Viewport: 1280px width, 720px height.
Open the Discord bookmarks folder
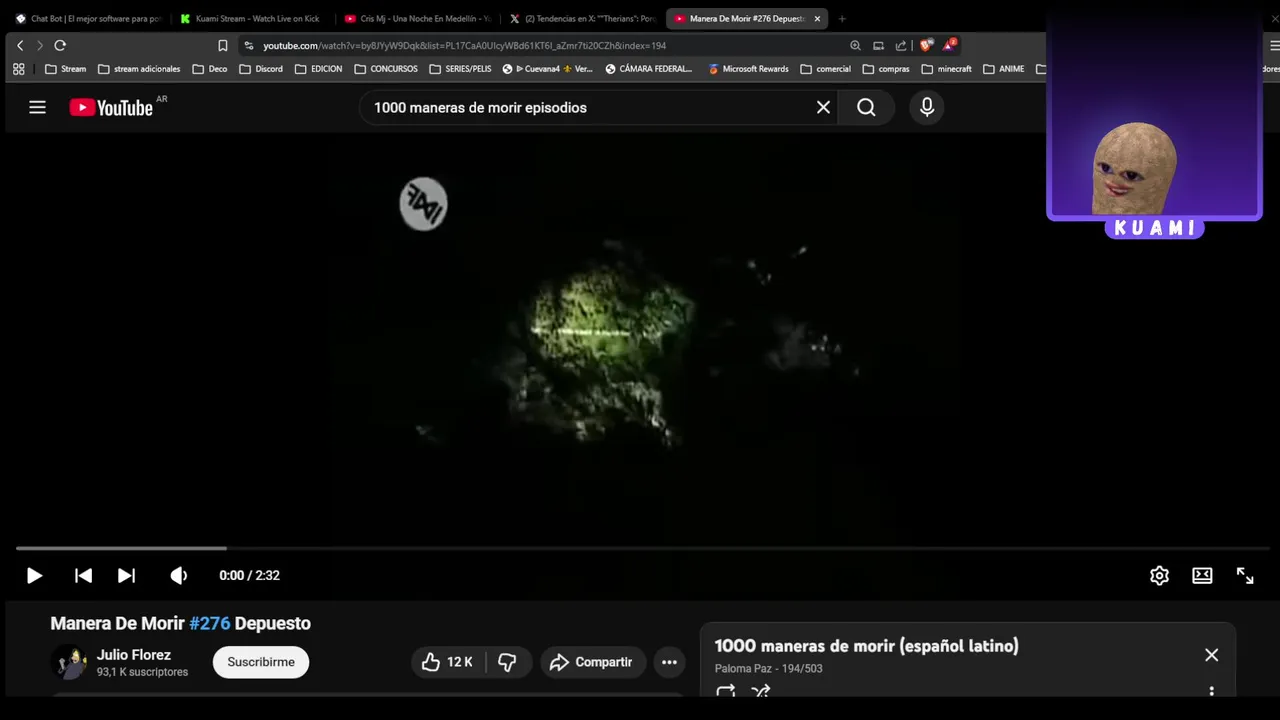click(261, 69)
